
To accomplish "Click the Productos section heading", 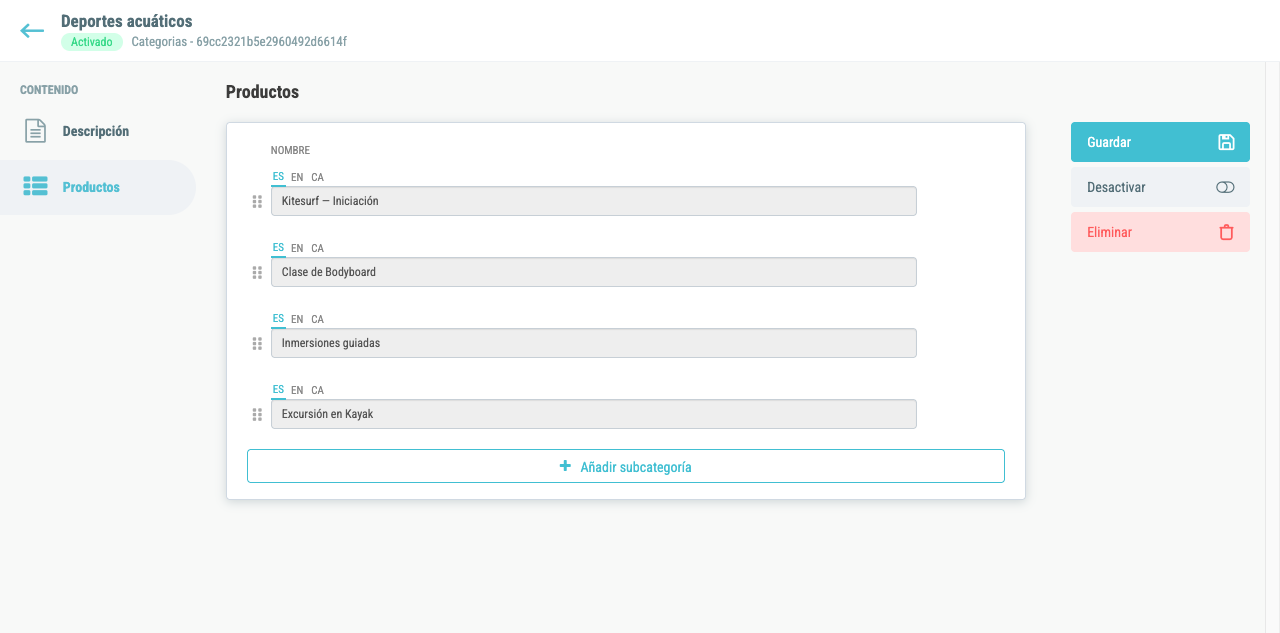I will (x=262, y=92).
